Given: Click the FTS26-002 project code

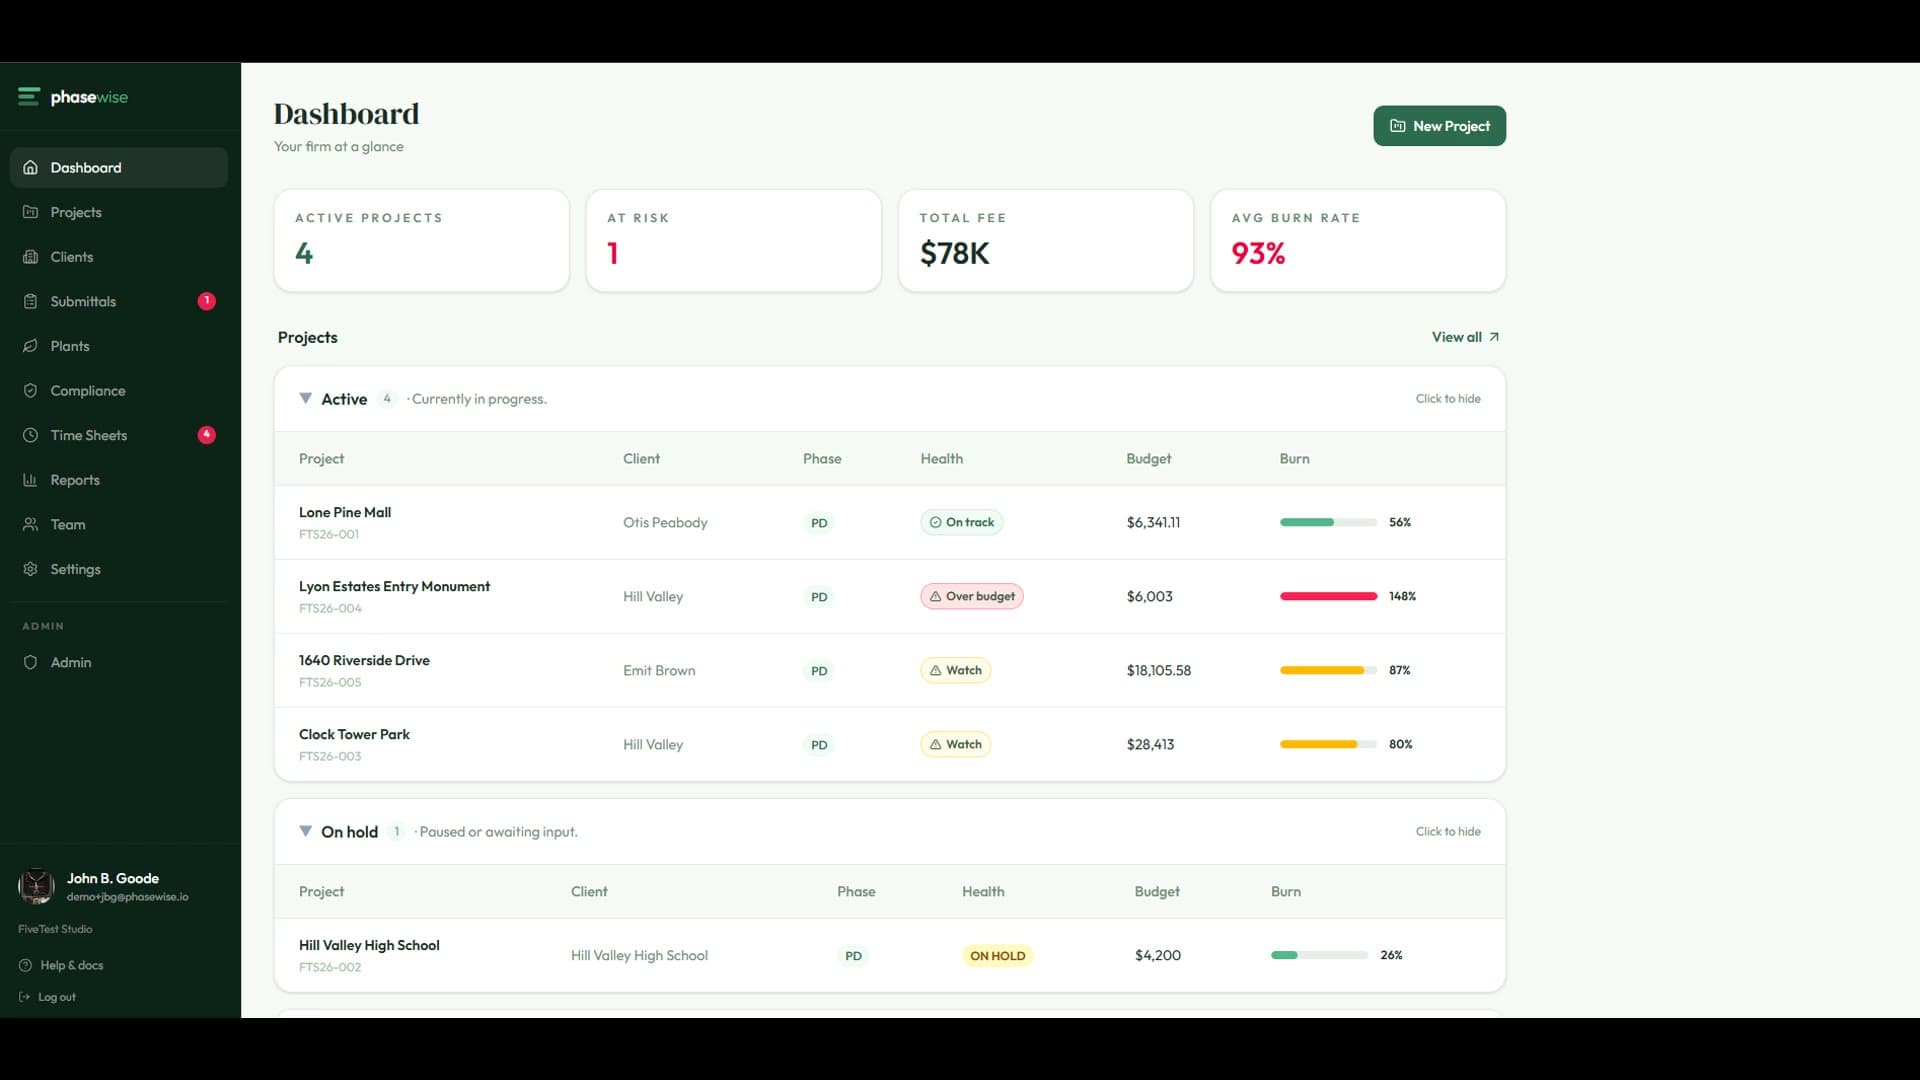Looking at the screenshot, I should [x=330, y=967].
